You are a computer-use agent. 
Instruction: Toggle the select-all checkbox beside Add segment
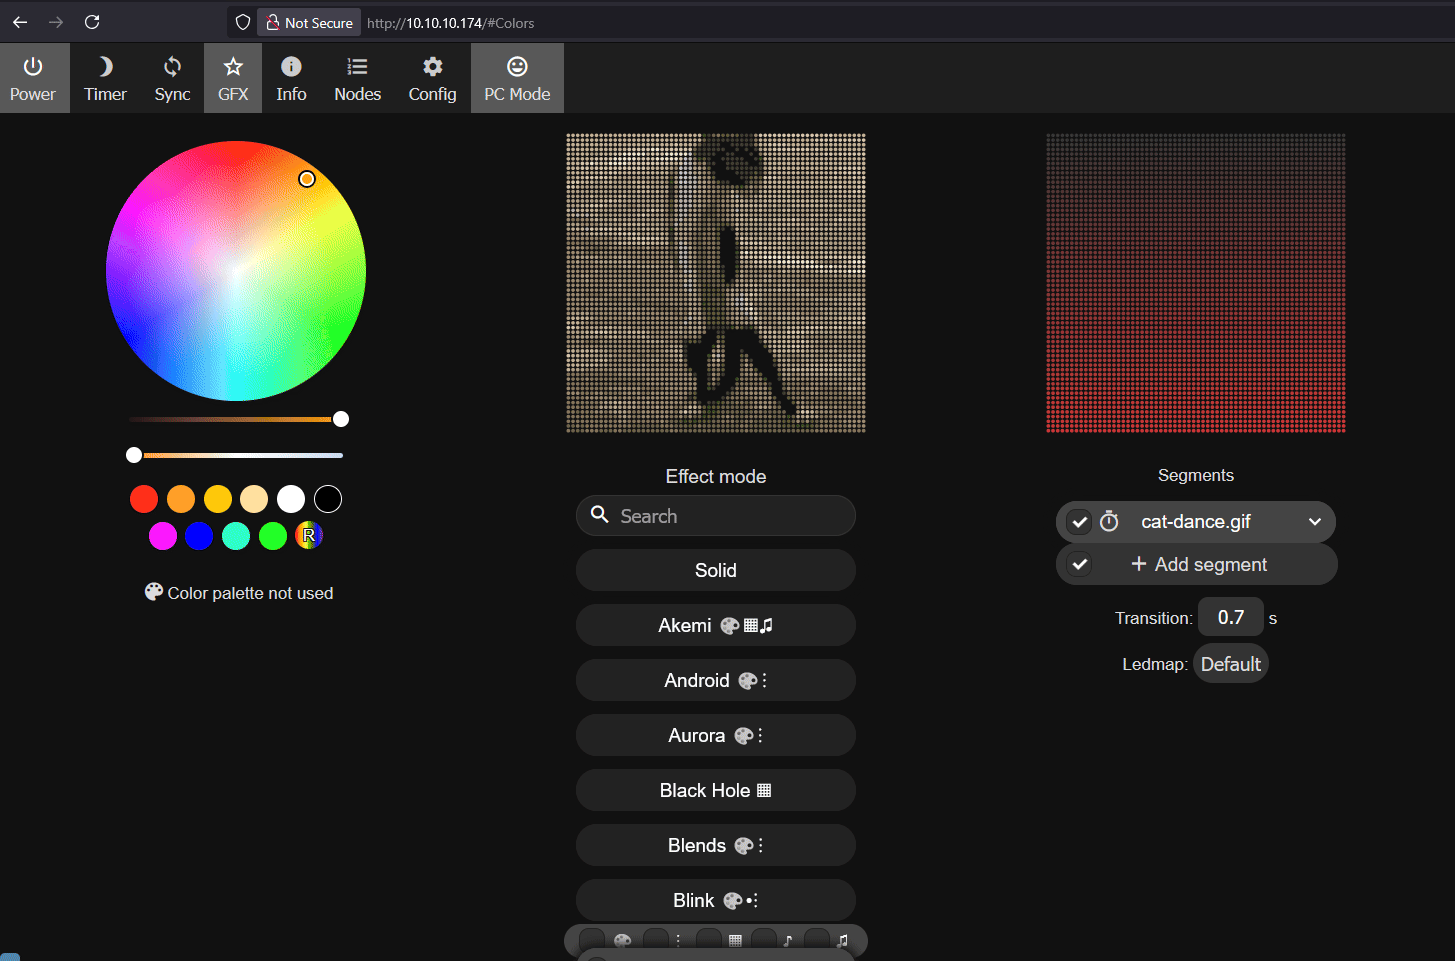tap(1079, 565)
